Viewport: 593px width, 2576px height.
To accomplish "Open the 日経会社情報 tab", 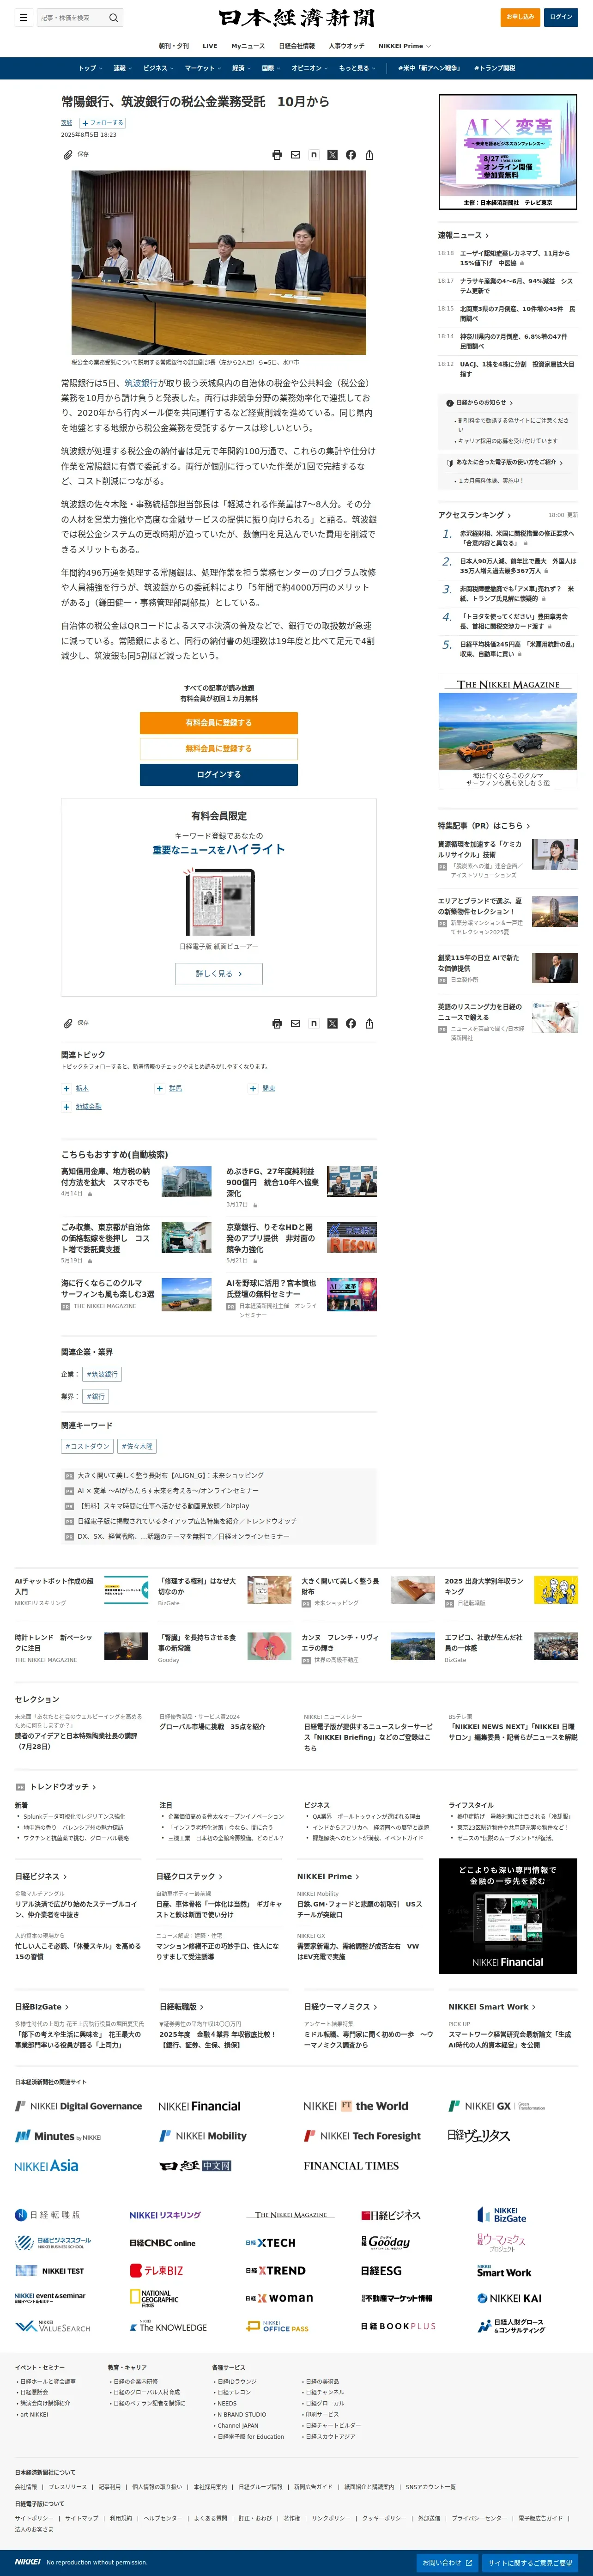I will (297, 46).
